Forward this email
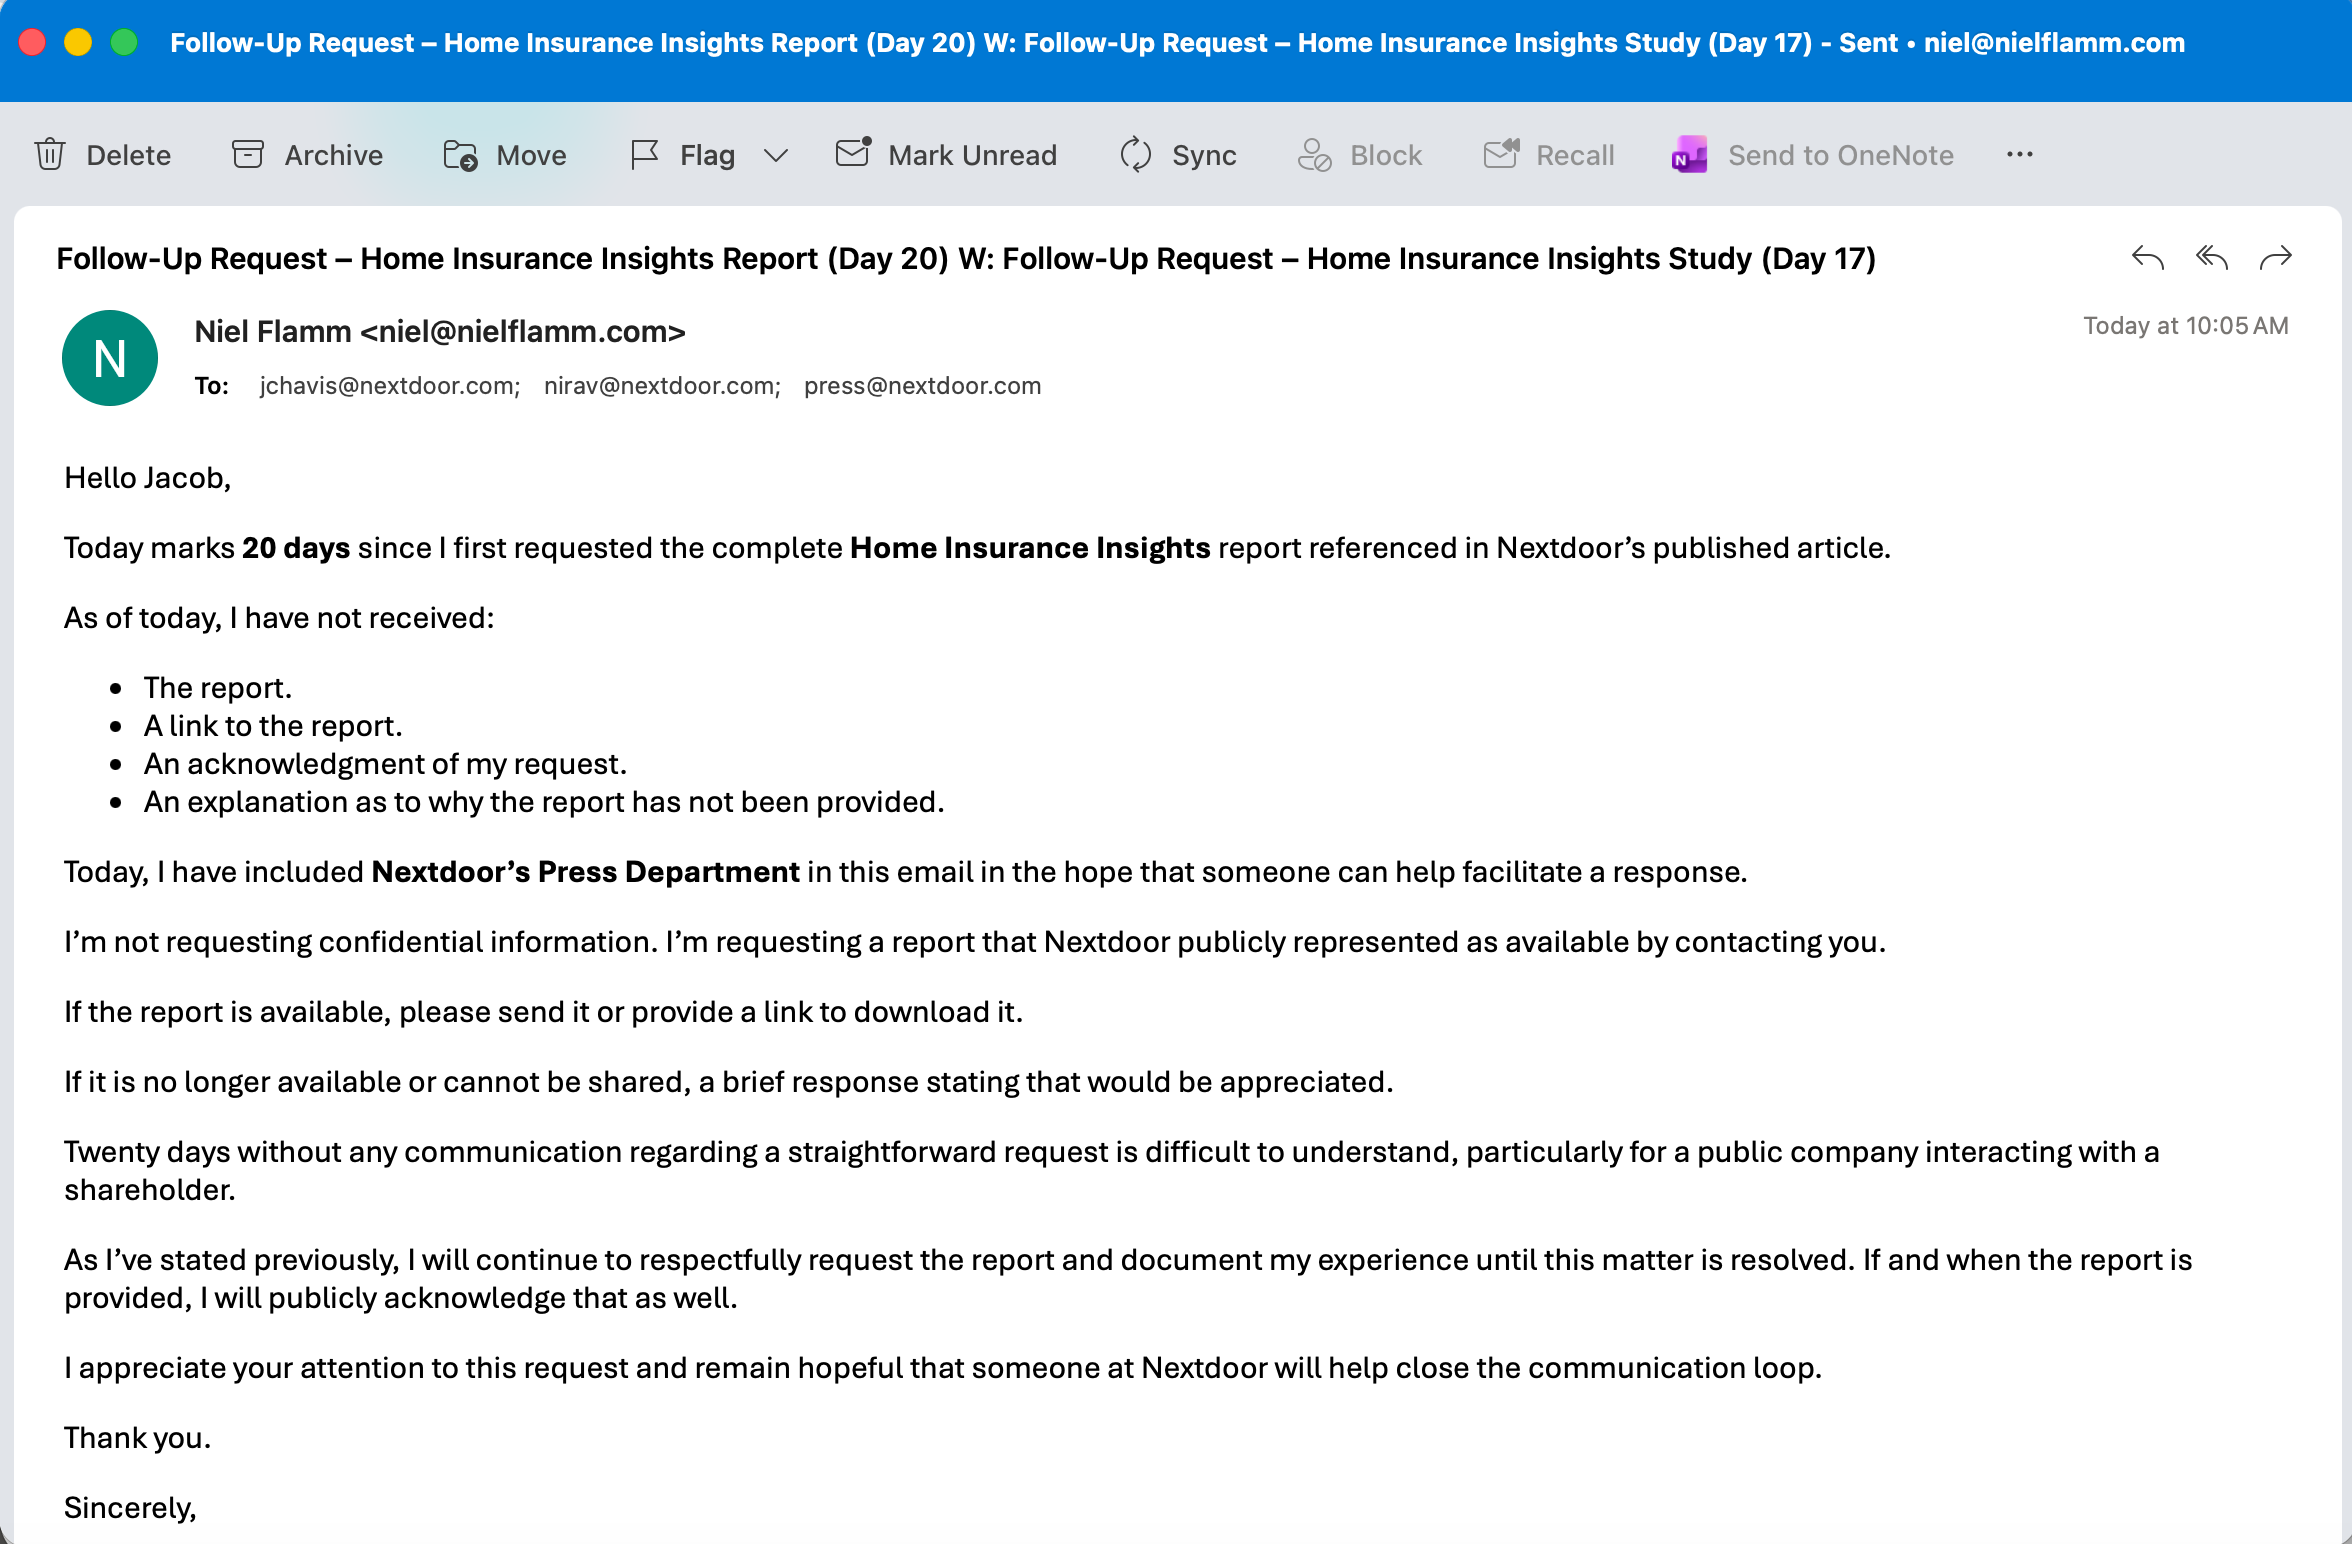 click(2276, 258)
